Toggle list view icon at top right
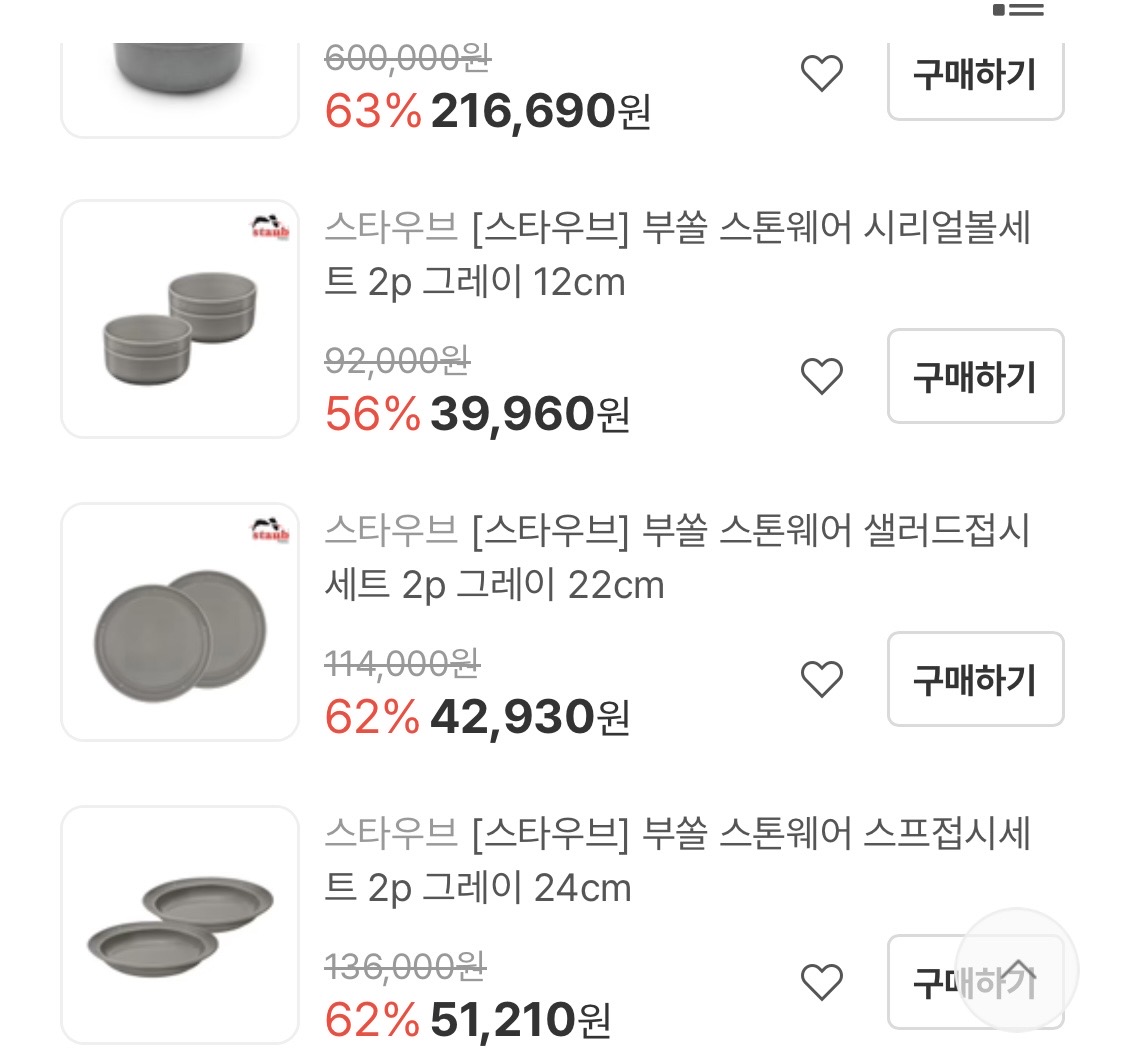The width and height of the screenshot is (1125, 1048). click(1019, 10)
